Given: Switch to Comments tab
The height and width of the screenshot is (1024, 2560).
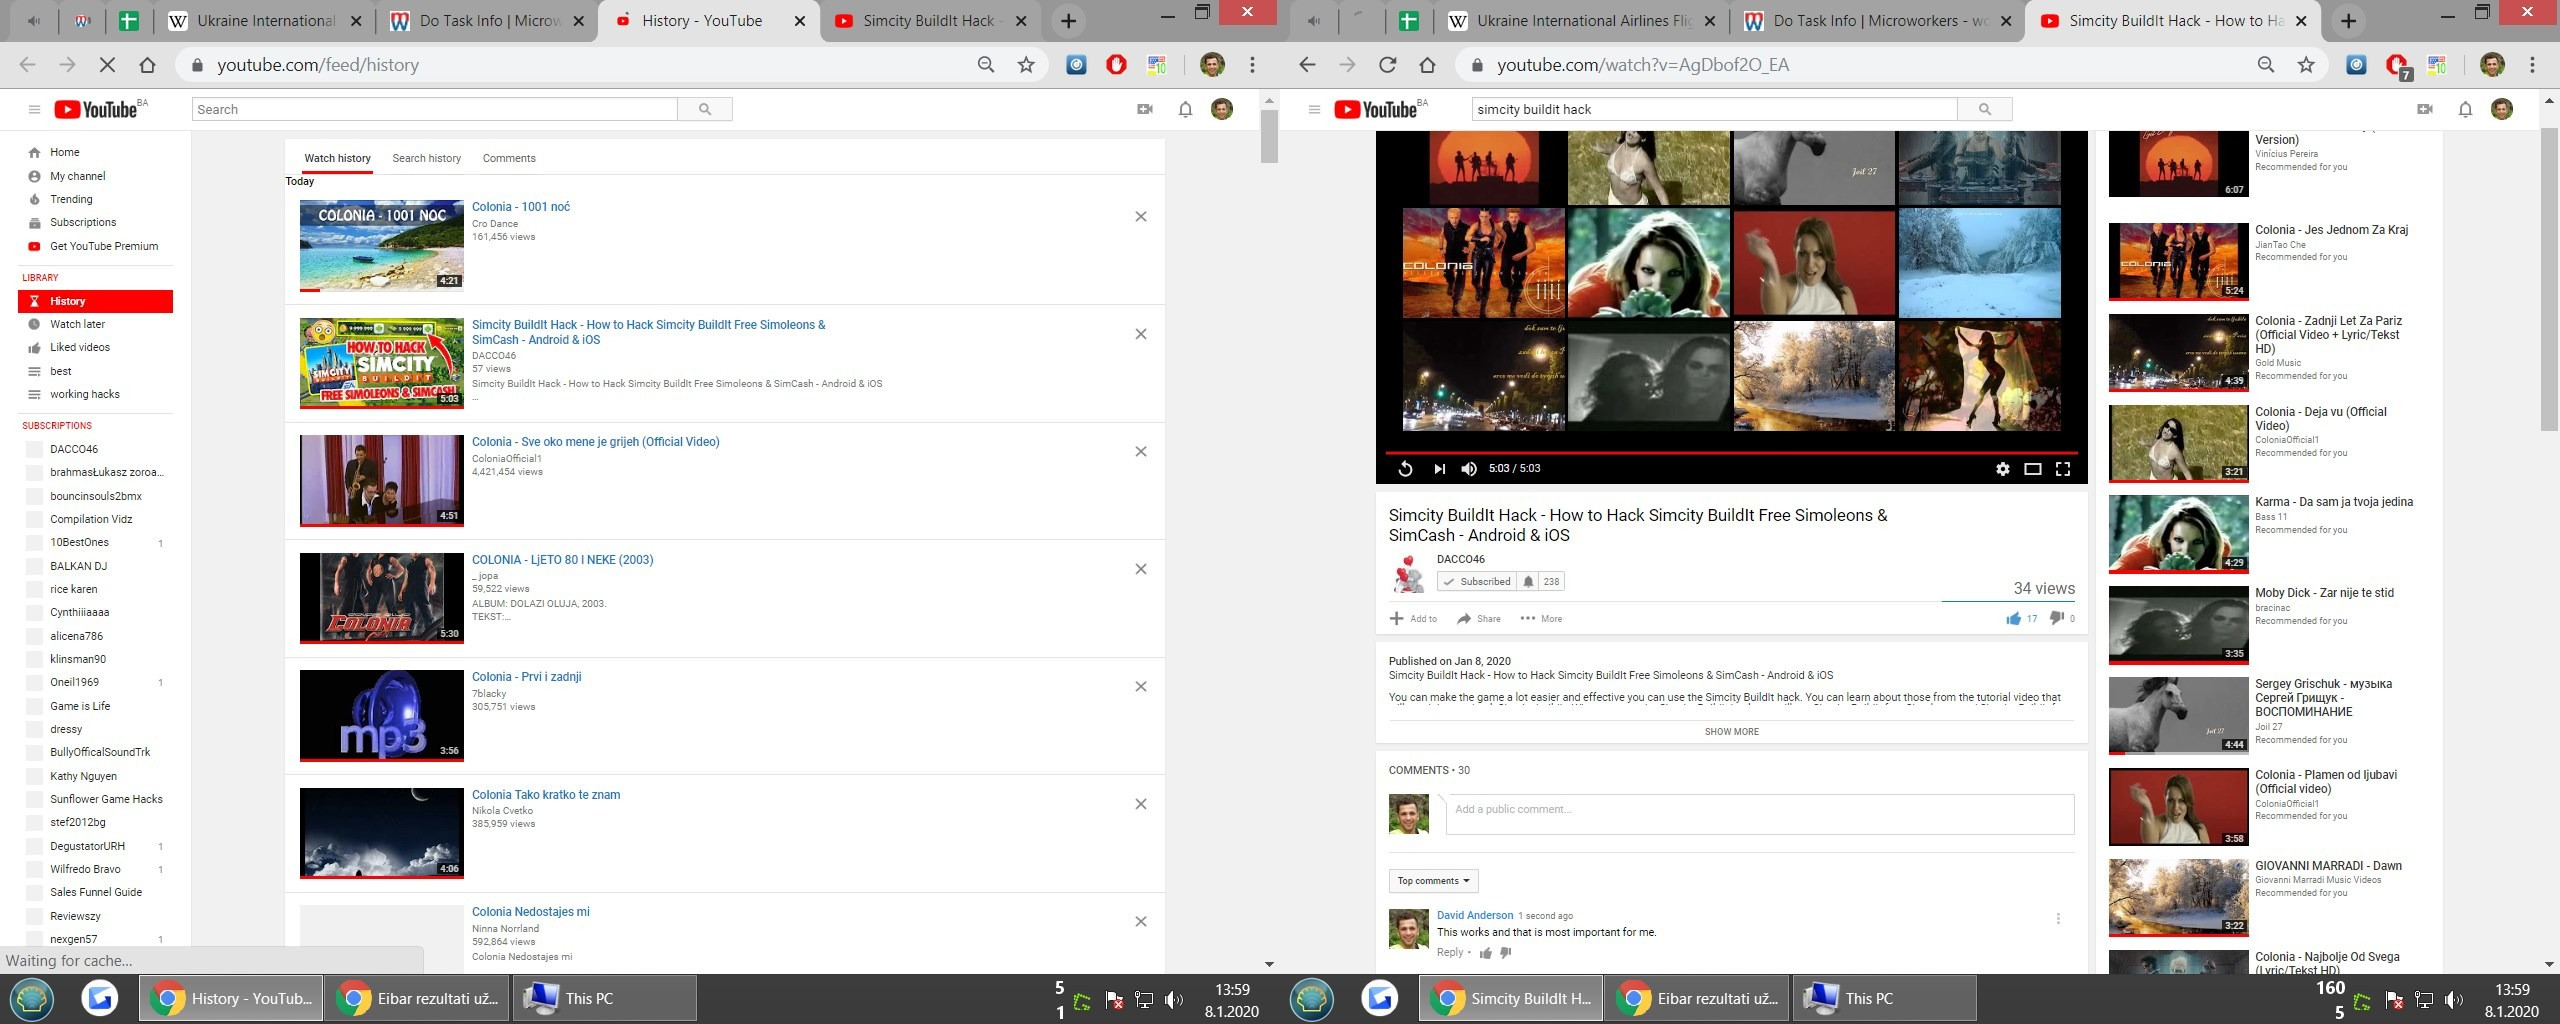Looking at the screenshot, I should click(509, 158).
